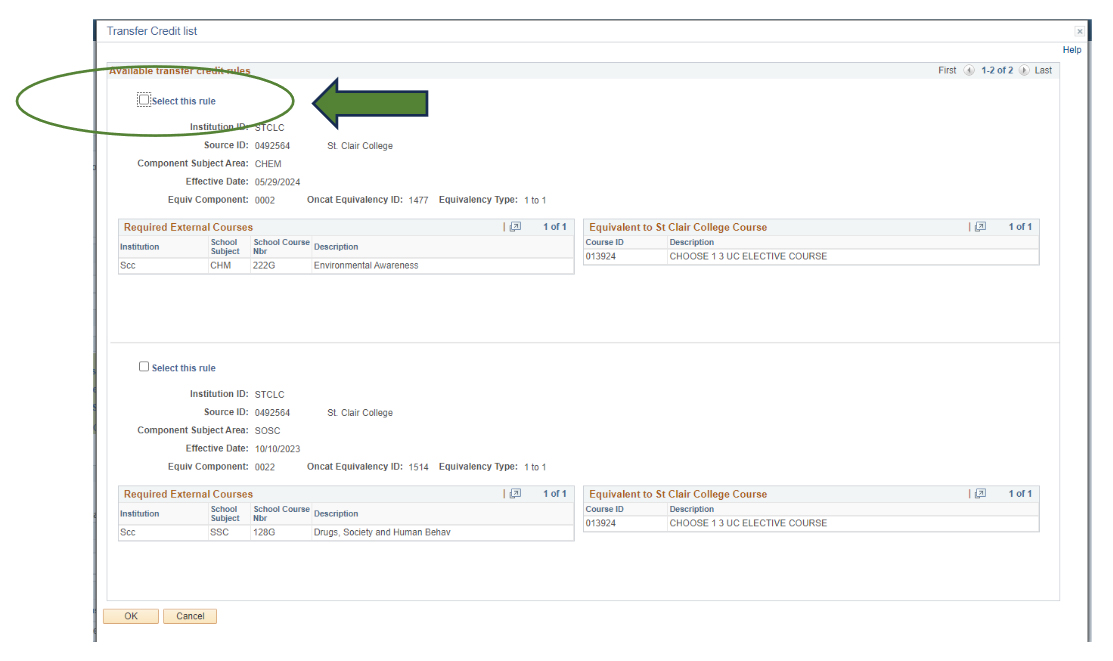
Task: Check 'Select this rule' for the CHEM rule
Action: tap(144, 100)
